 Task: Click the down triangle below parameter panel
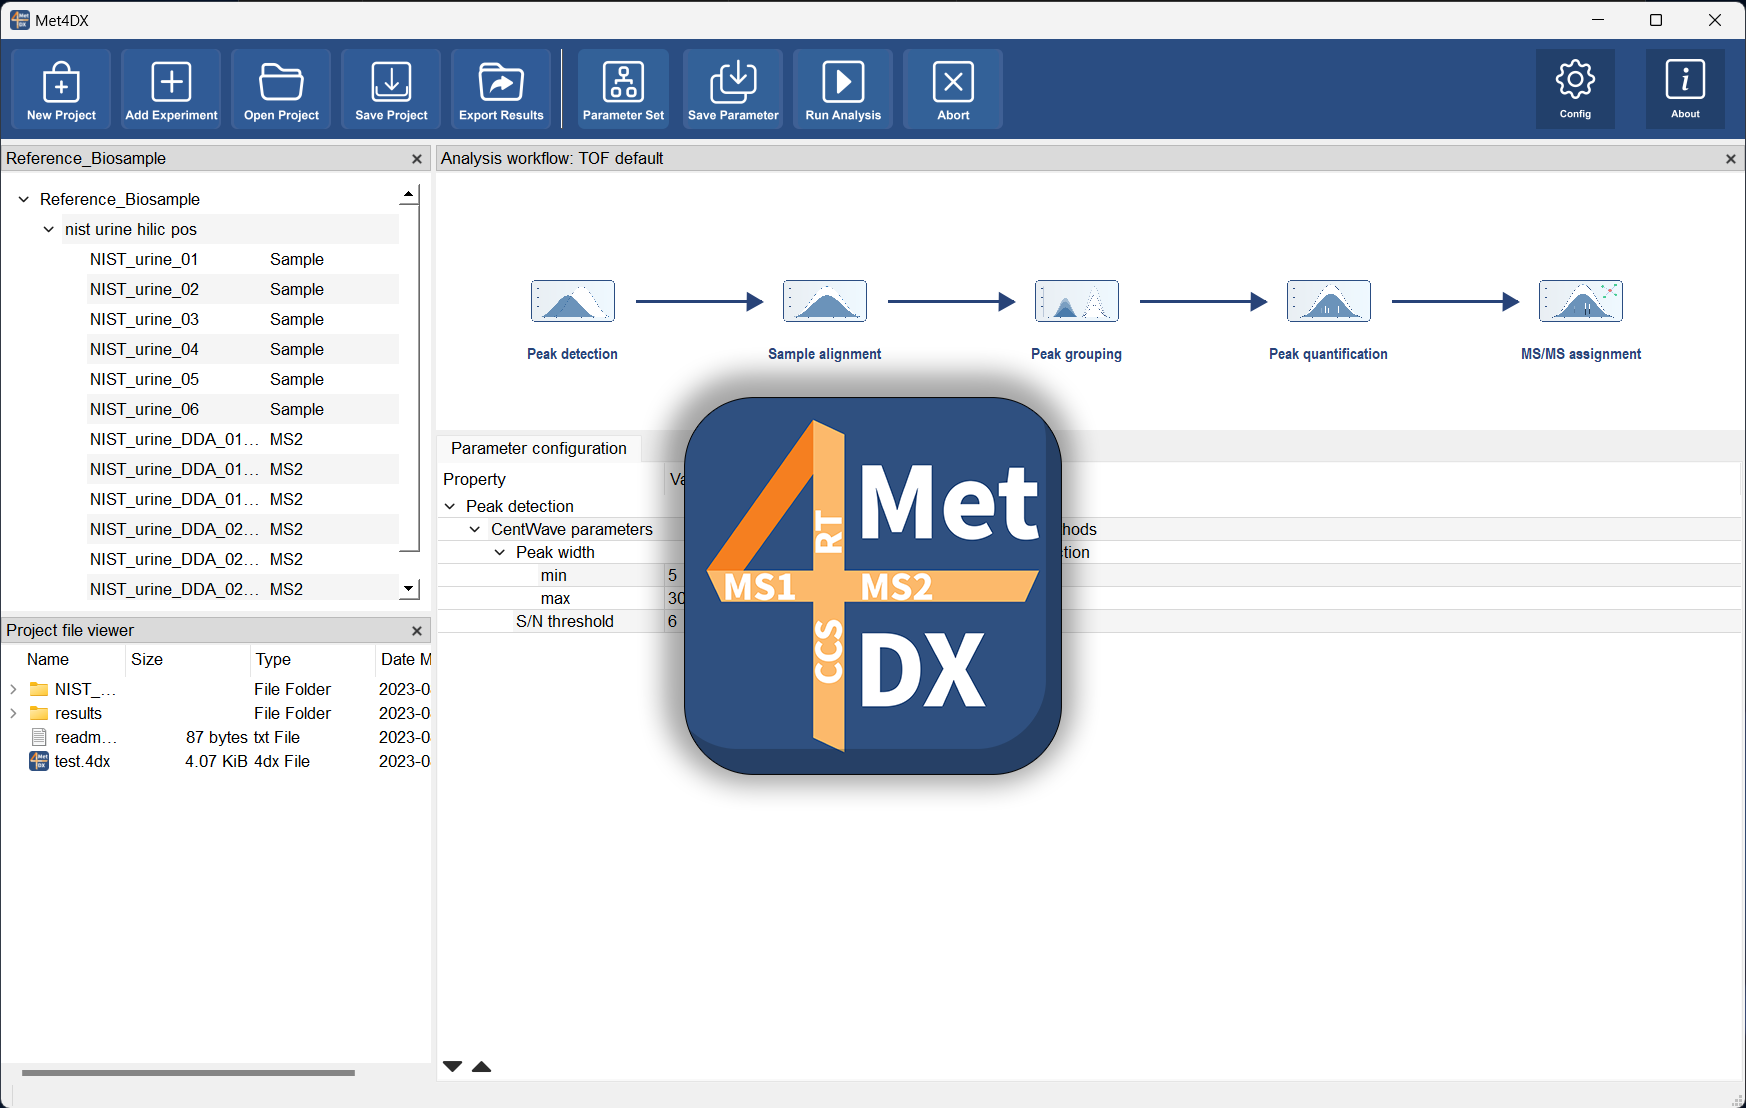click(452, 1066)
